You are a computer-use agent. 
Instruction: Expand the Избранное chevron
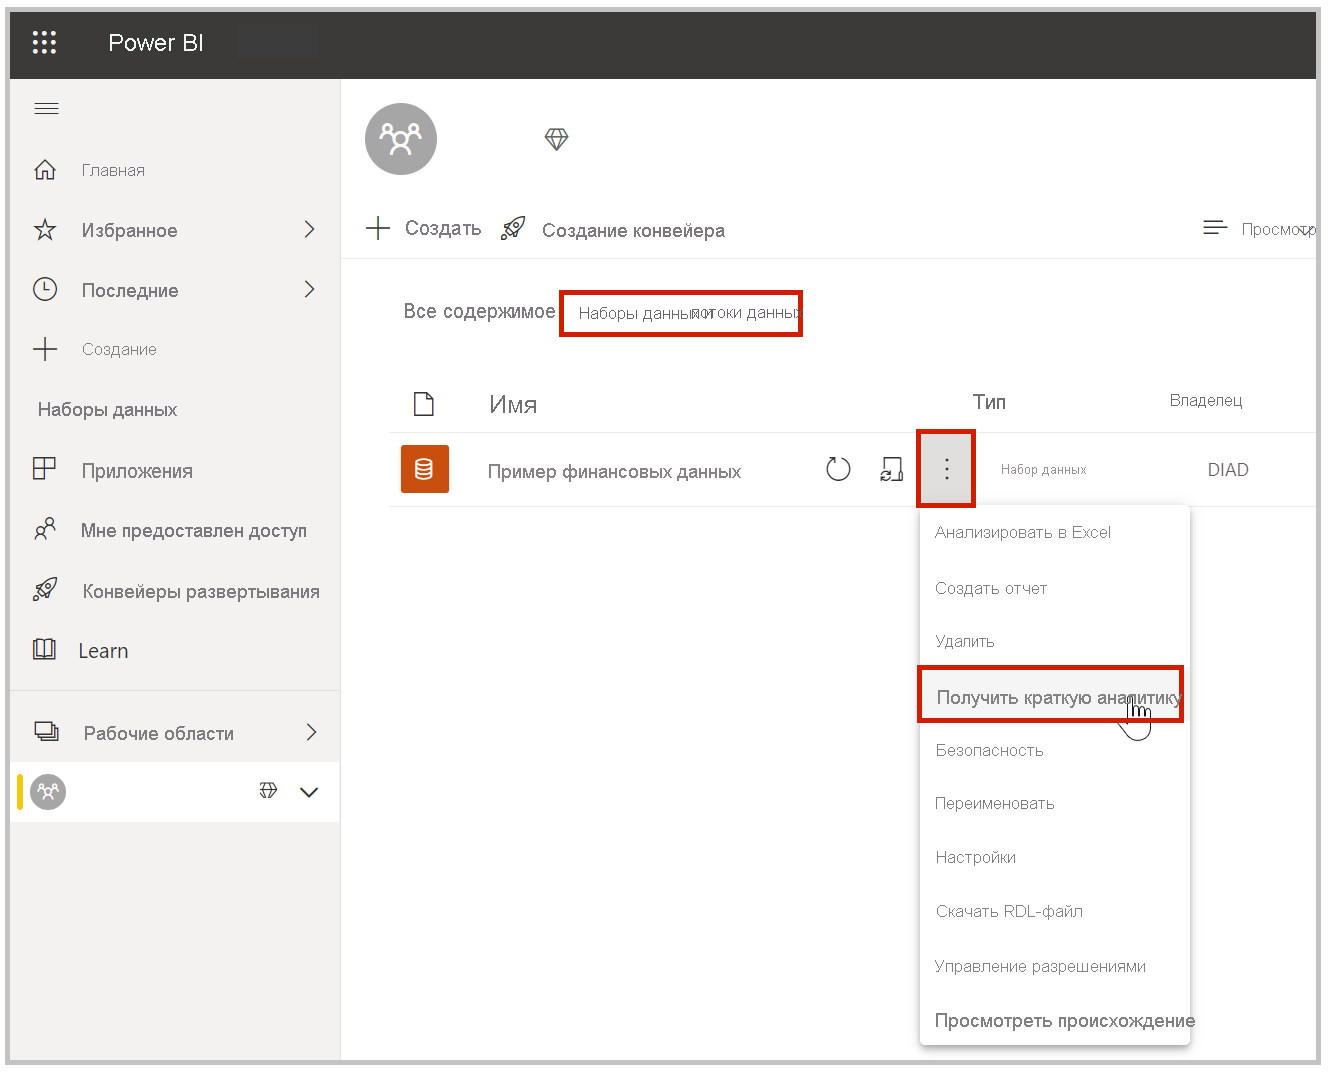[309, 229]
